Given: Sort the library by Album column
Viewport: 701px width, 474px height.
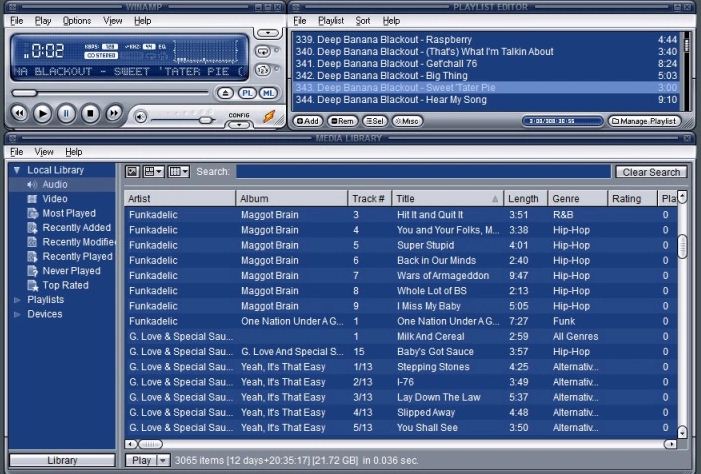Looking at the screenshot, I should pos(291,199).
